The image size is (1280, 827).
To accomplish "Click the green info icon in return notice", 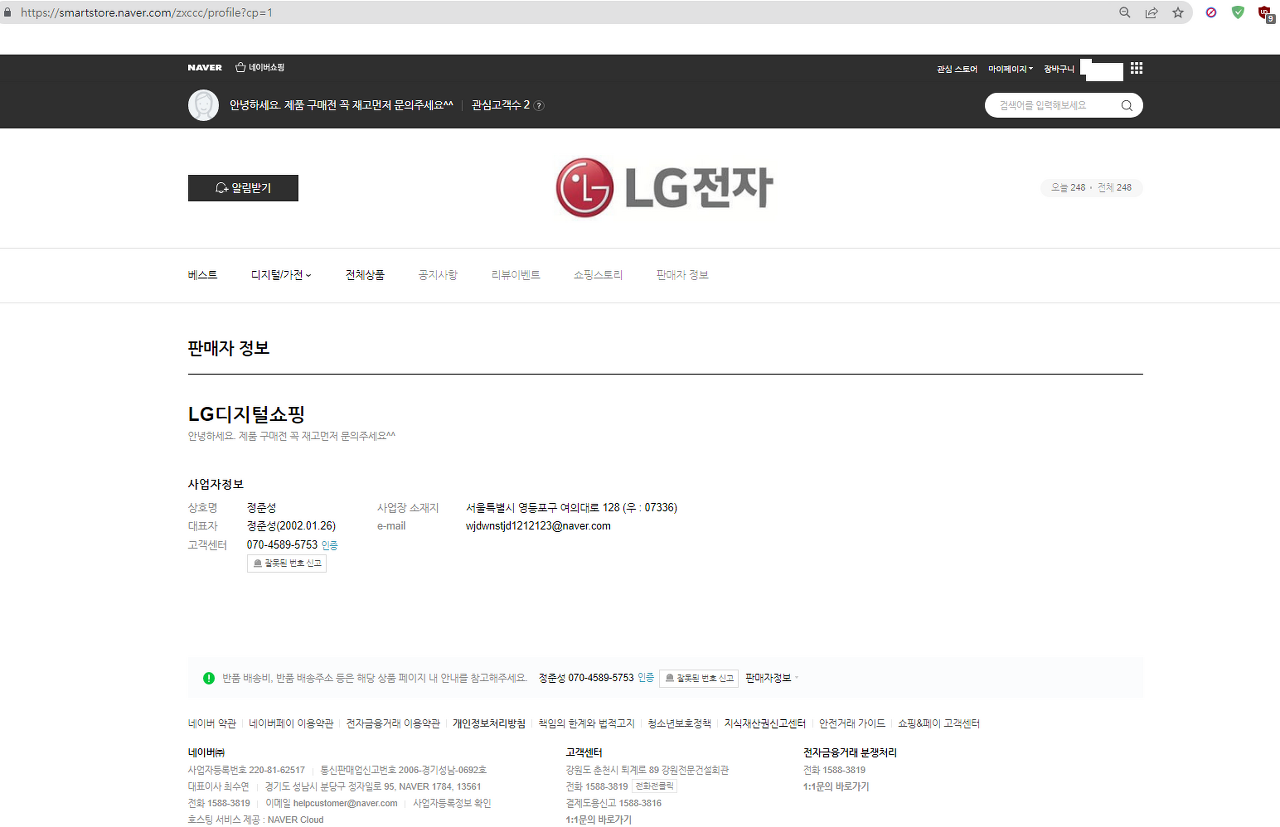I will (x=209, y=678).
